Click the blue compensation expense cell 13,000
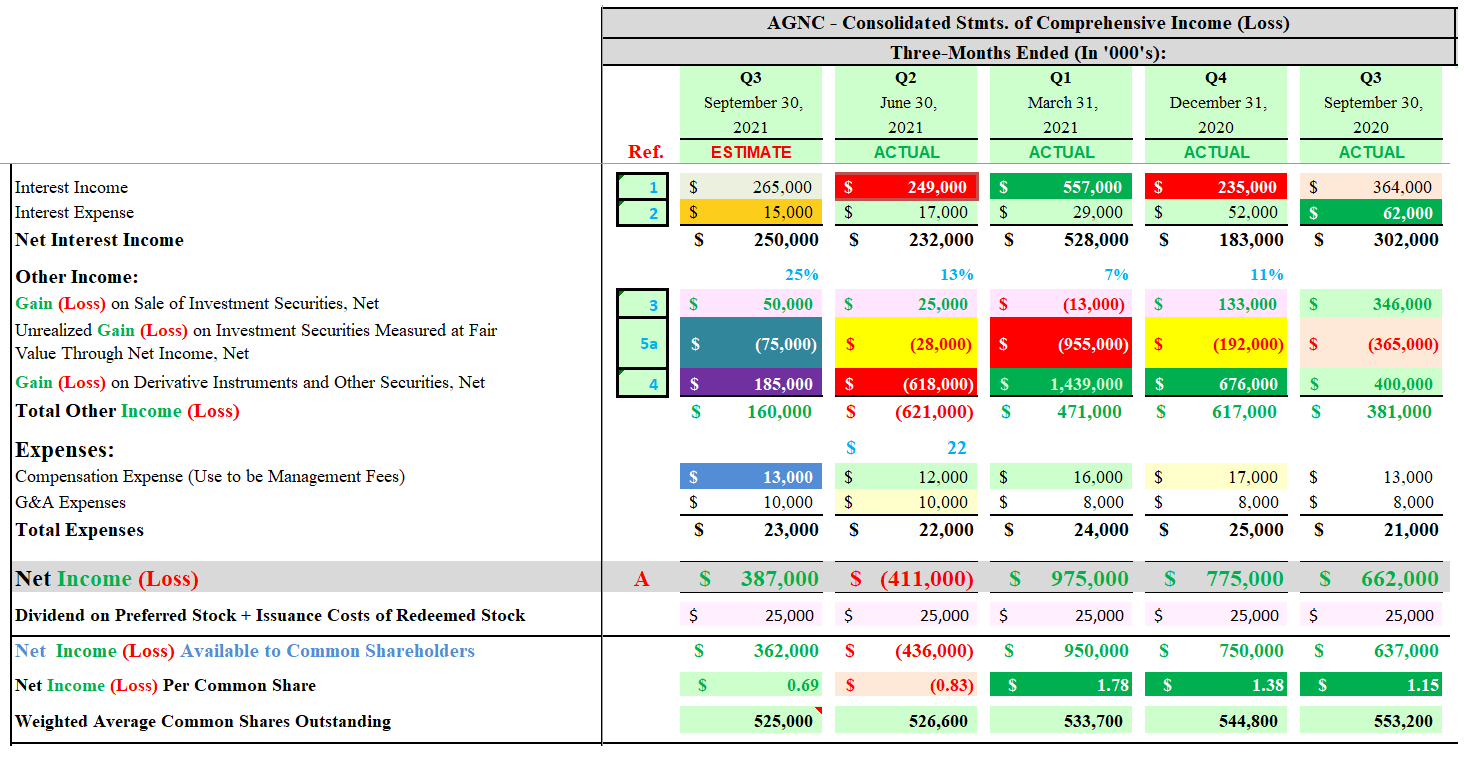 [751, 477]
